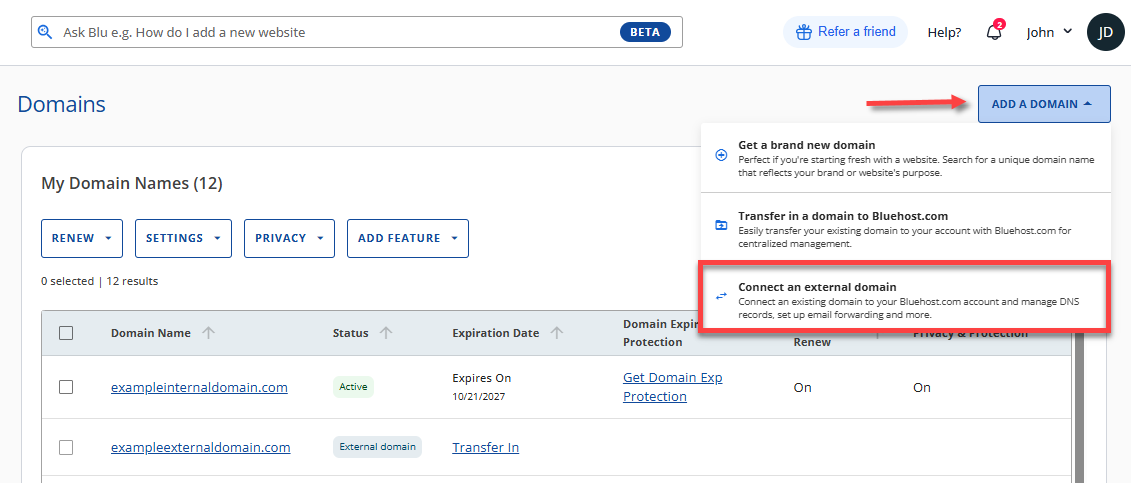The width and height of the screenshot is (1131, 483).
Task: Toggle the select-all domains checkbox
Action: click(66, 333)
